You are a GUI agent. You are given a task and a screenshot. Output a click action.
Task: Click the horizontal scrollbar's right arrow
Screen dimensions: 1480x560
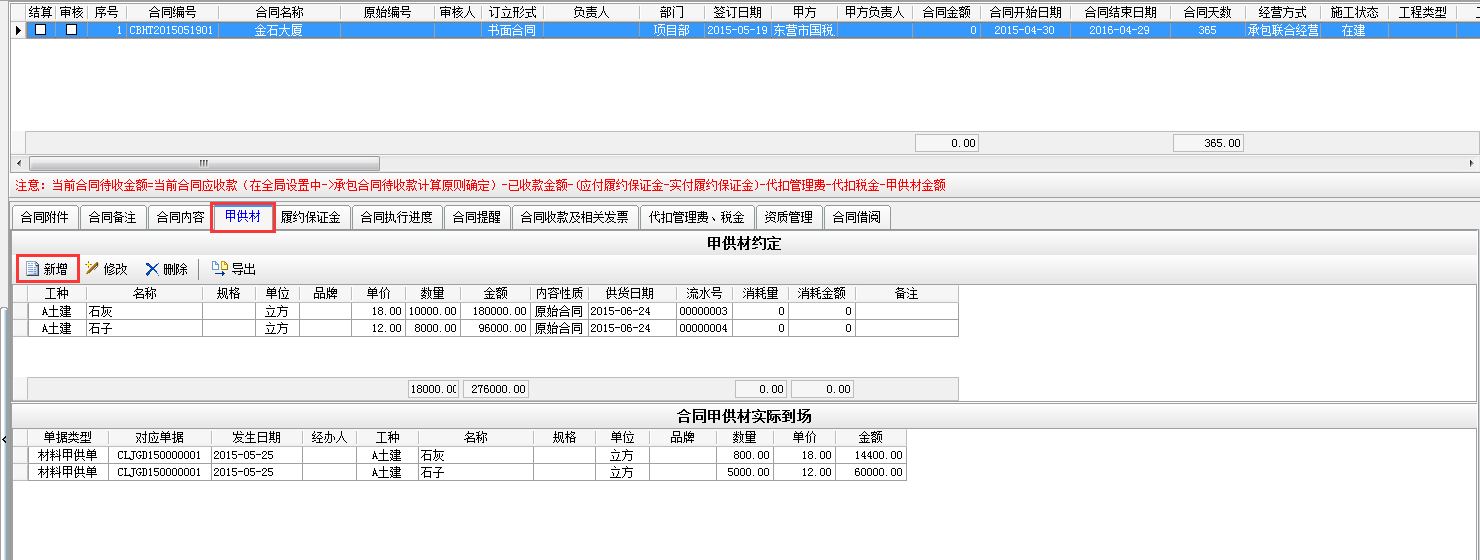coord(1471,163)
